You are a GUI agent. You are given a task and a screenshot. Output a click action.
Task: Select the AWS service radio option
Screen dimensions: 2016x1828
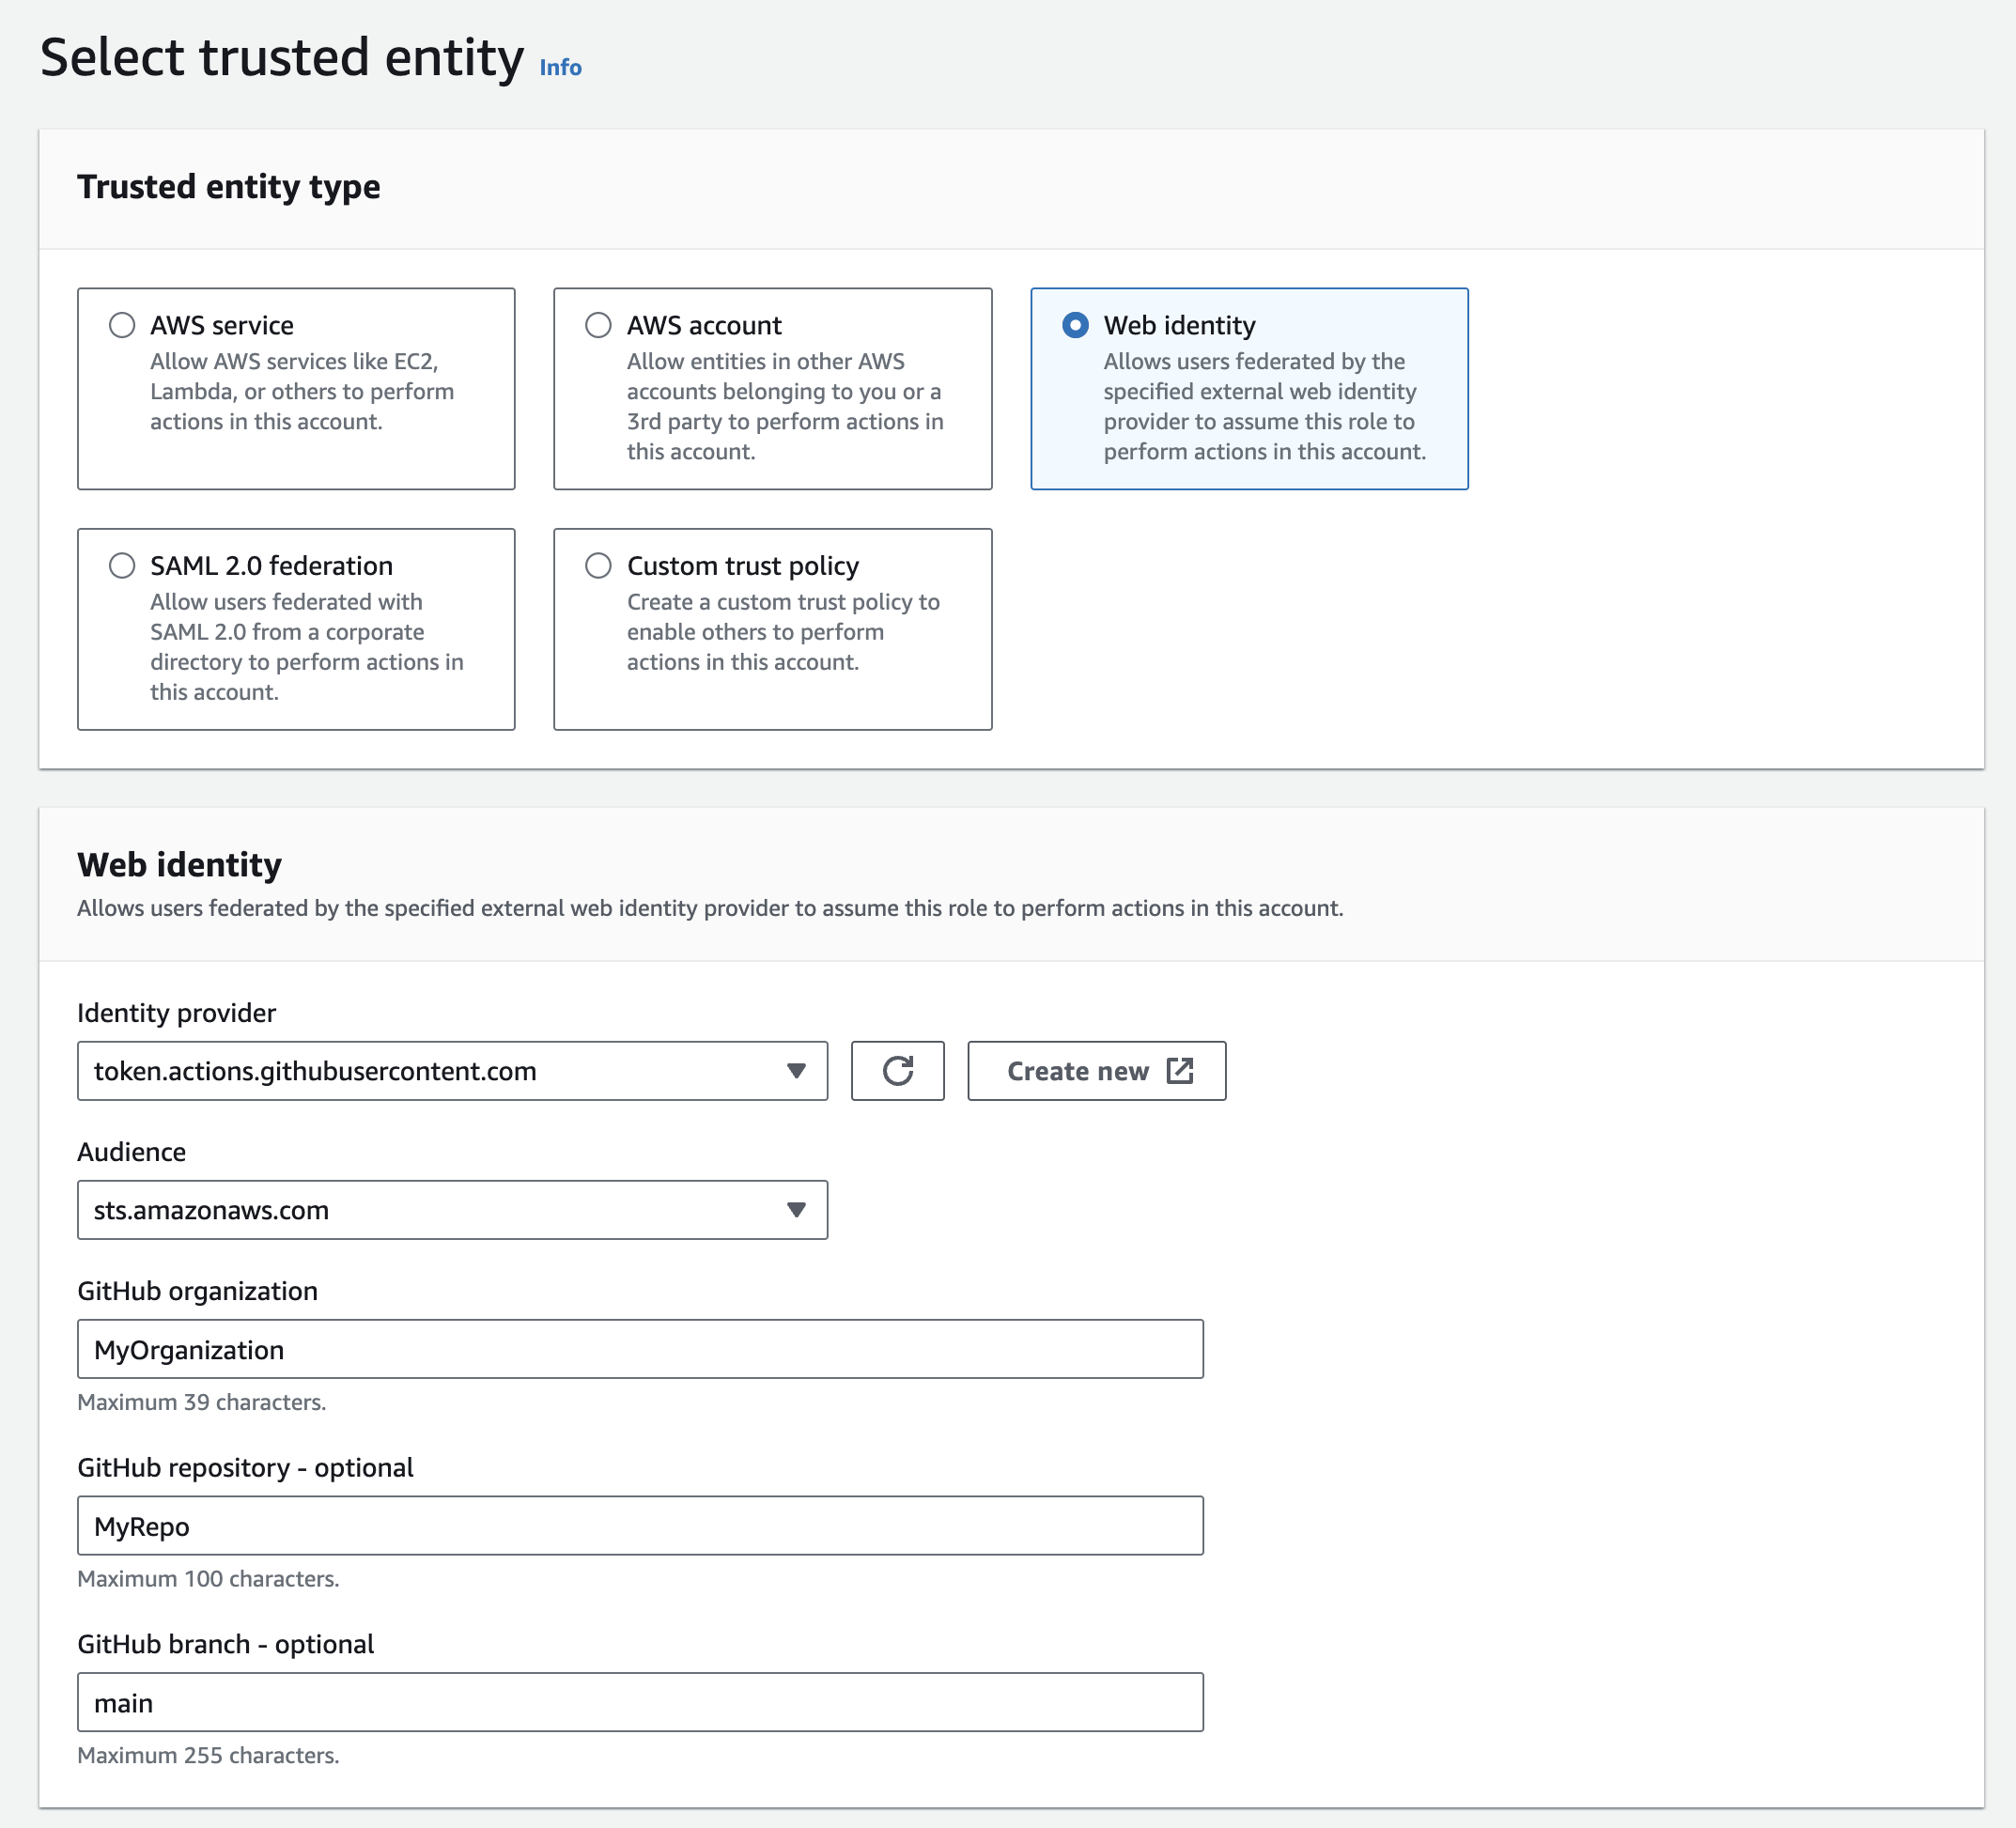[122, 325]
